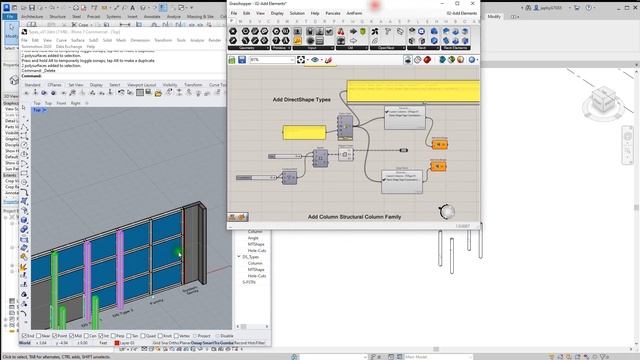The height and width of the screenshot is (360, 640).
Task: Toggle the Near osnap checkbox
Action: coord(38,336)
